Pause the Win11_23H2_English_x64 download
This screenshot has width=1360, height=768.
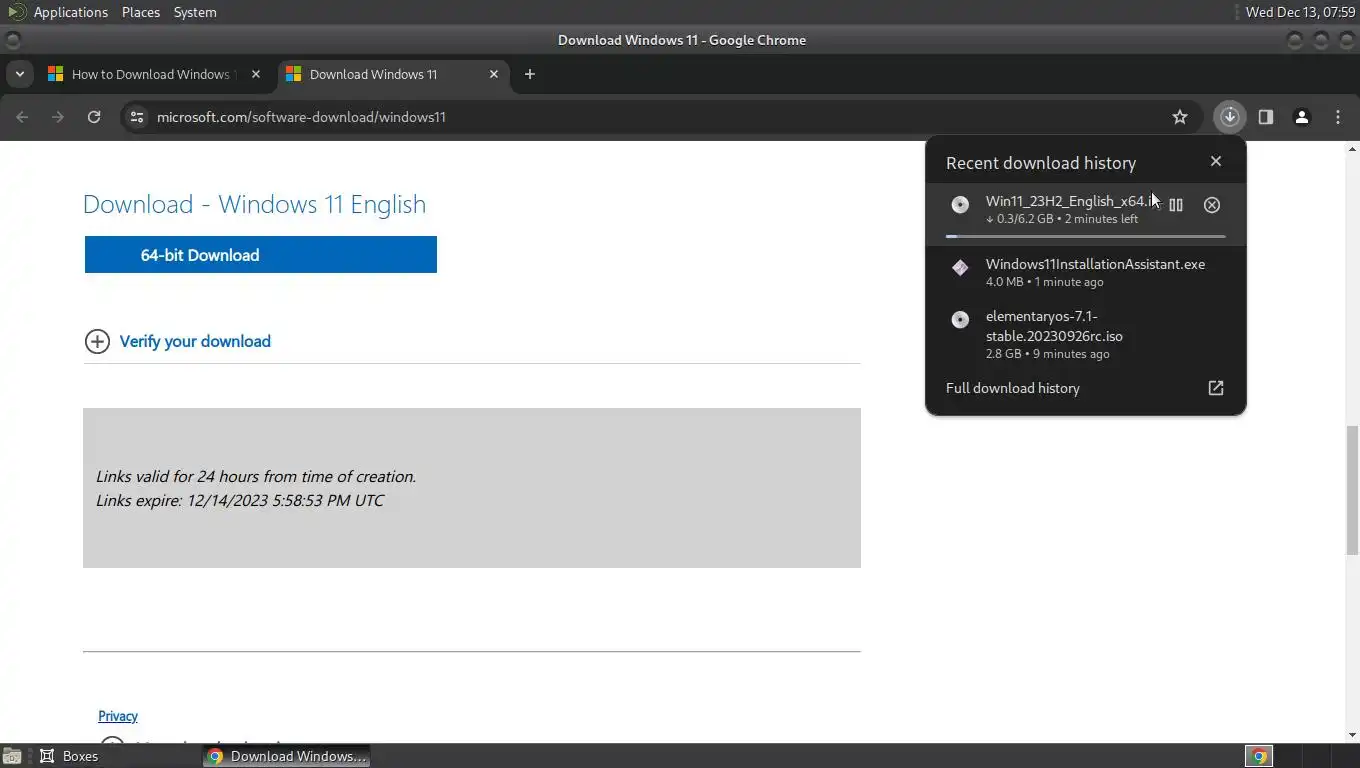(x=1176, y=205)
